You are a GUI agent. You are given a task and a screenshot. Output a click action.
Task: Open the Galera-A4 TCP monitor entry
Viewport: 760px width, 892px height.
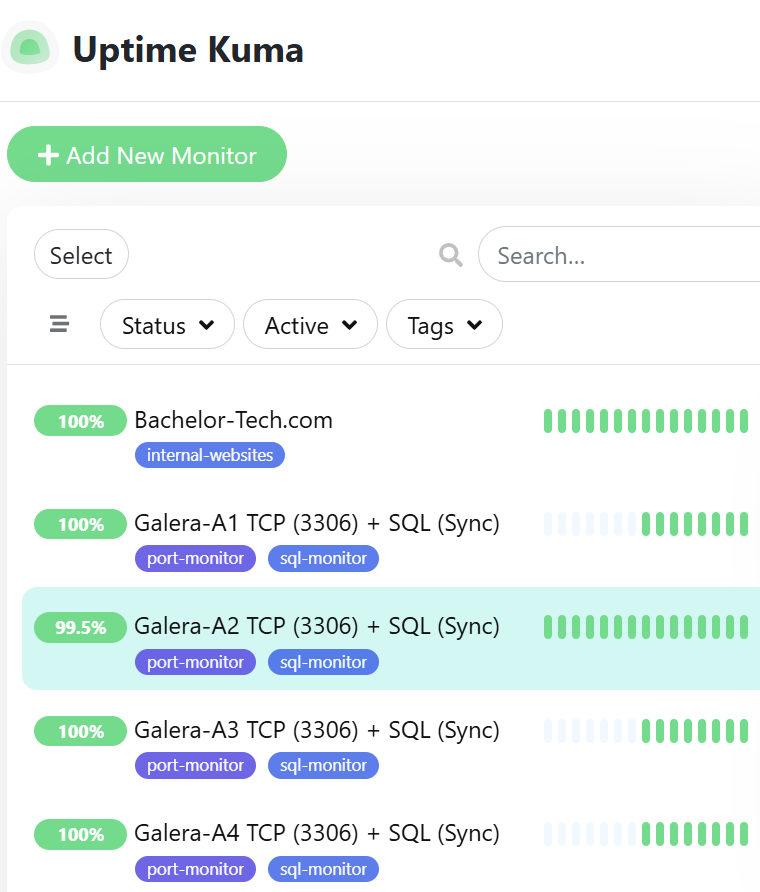coord(317,833)
